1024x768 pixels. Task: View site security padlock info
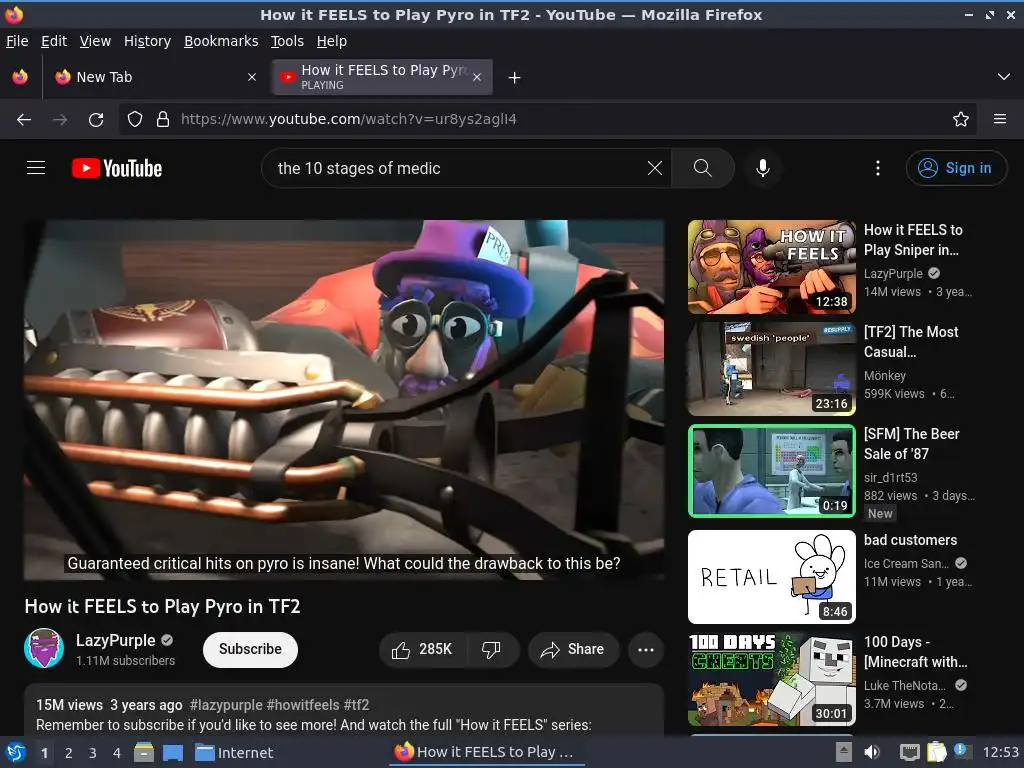163,120
